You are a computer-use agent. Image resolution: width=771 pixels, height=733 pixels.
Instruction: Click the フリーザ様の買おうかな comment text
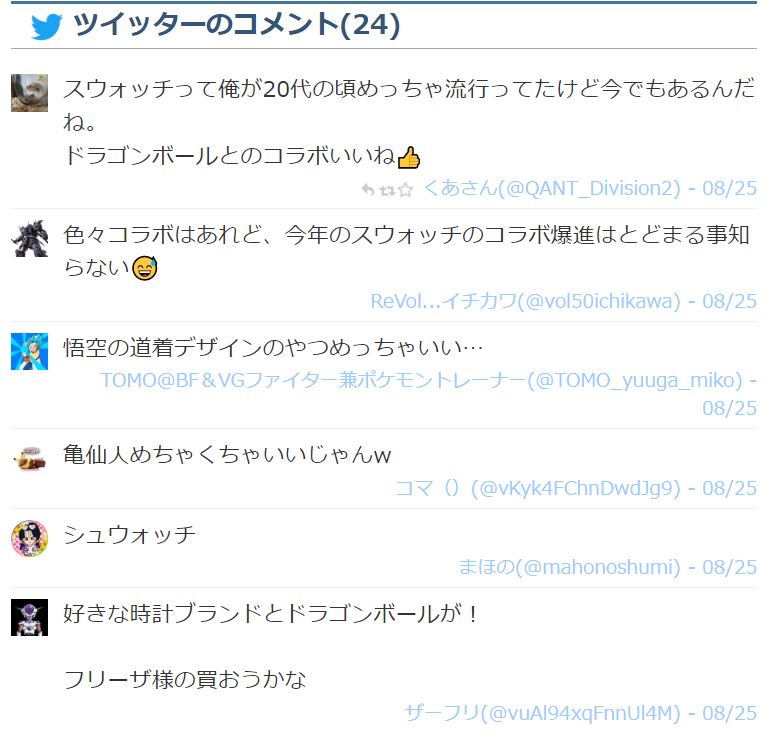pyautogui.click(x=185, y=680)
